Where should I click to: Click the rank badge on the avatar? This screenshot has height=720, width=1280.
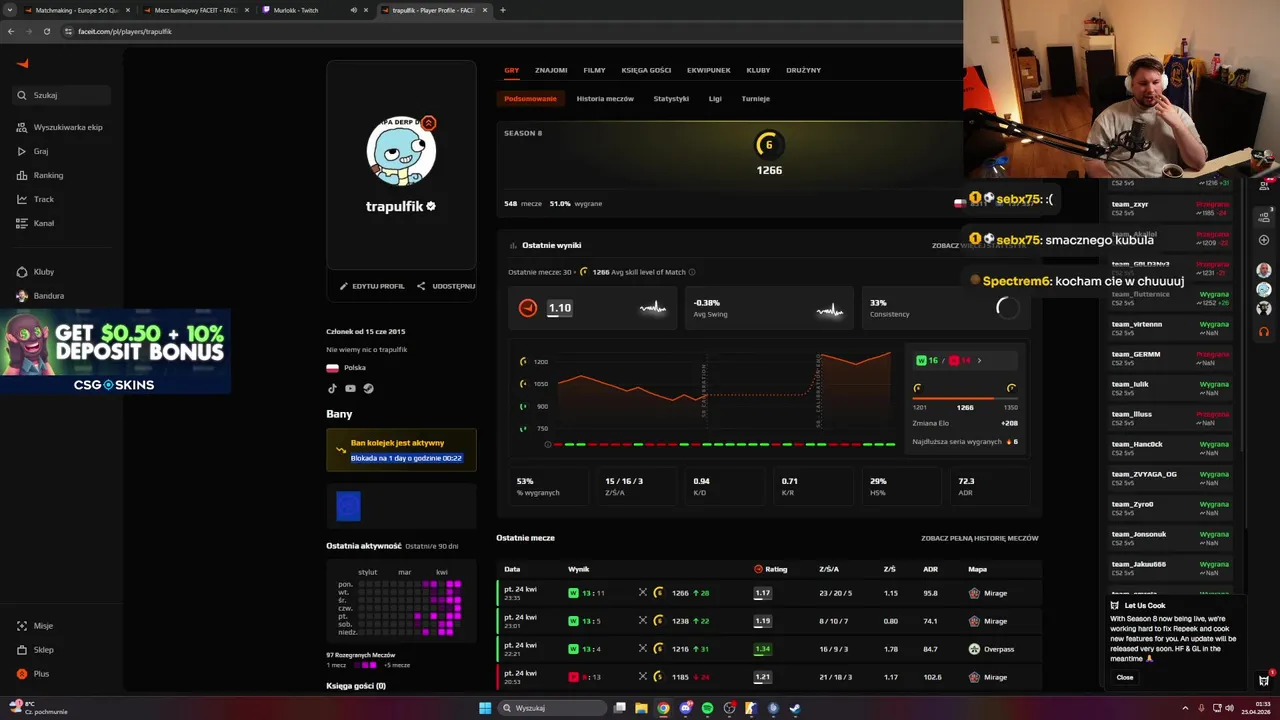(429, 123)
